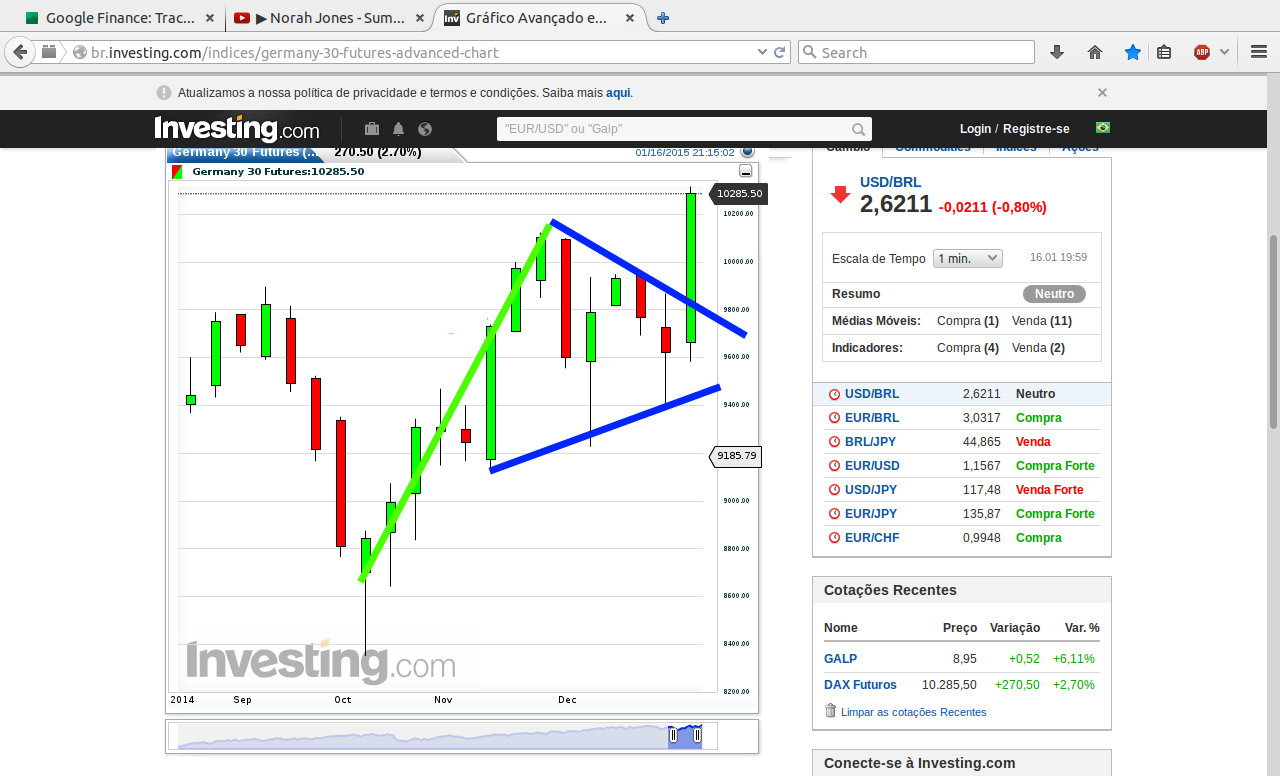Select the Germany 30 Futures chart tab
Screen dimensions: 1280x776
[x=248, y=153]
